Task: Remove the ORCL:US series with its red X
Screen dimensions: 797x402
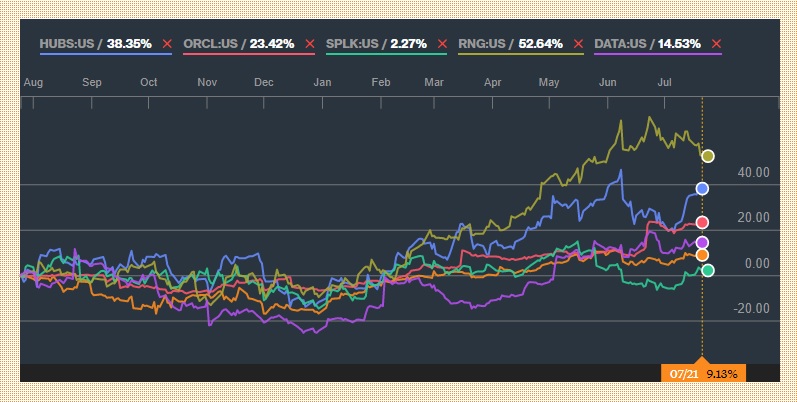Action: 310,44
